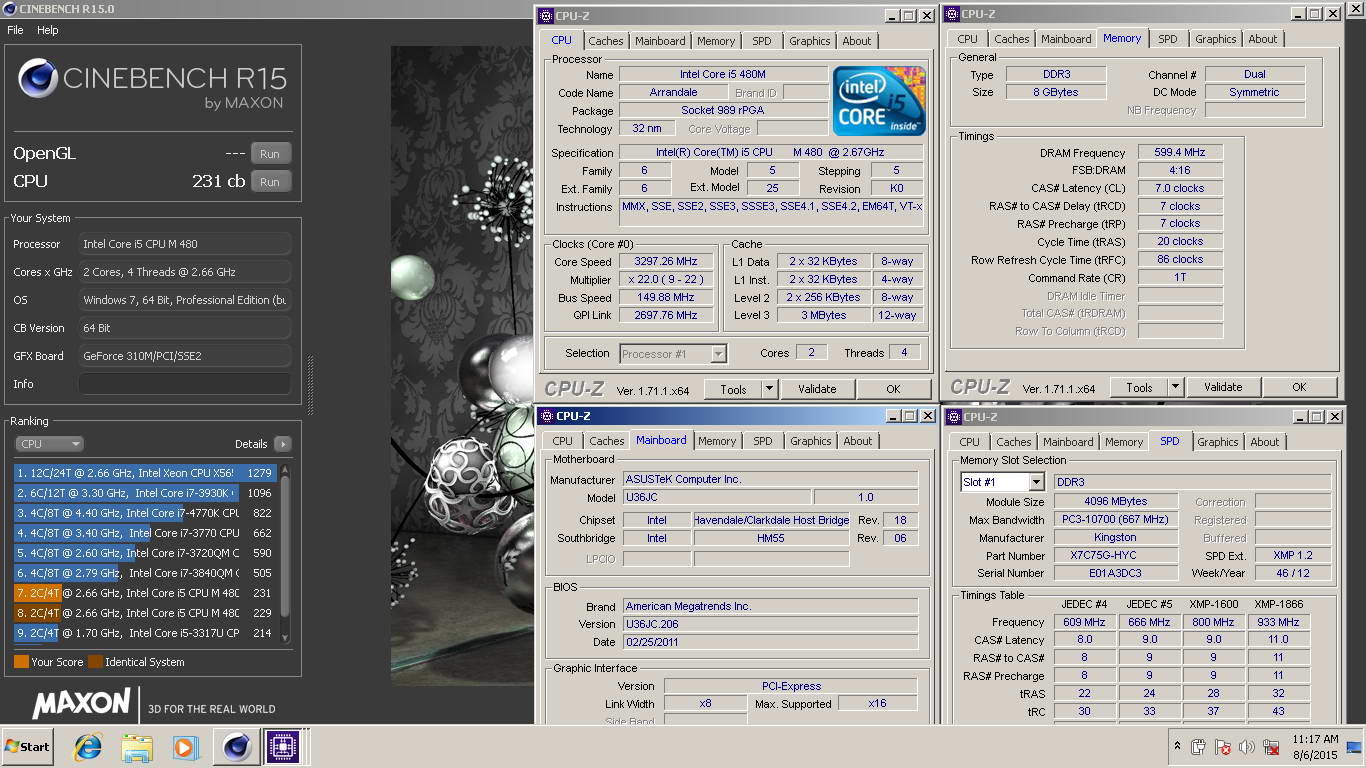Select ranking row 2 Core i7-3930K 1096
Screen dimensions: 1366x768
coord(146,493)
